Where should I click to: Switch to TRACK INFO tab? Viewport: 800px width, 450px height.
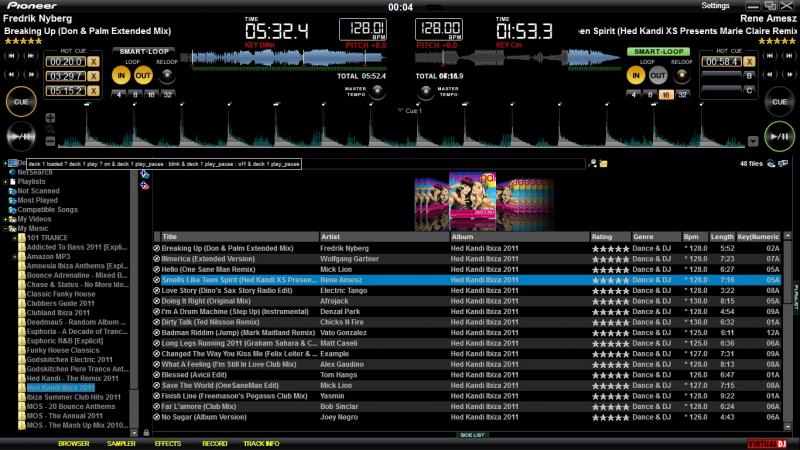(x=261, y=444)
